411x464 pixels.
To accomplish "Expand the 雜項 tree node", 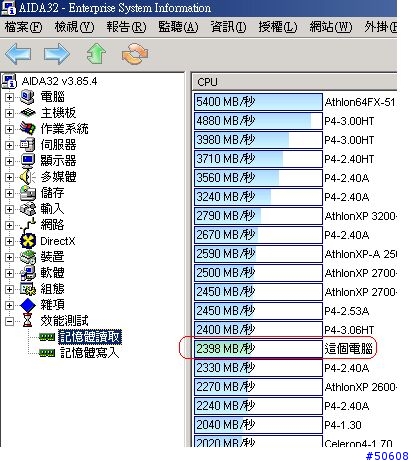I will coord(9,305).
